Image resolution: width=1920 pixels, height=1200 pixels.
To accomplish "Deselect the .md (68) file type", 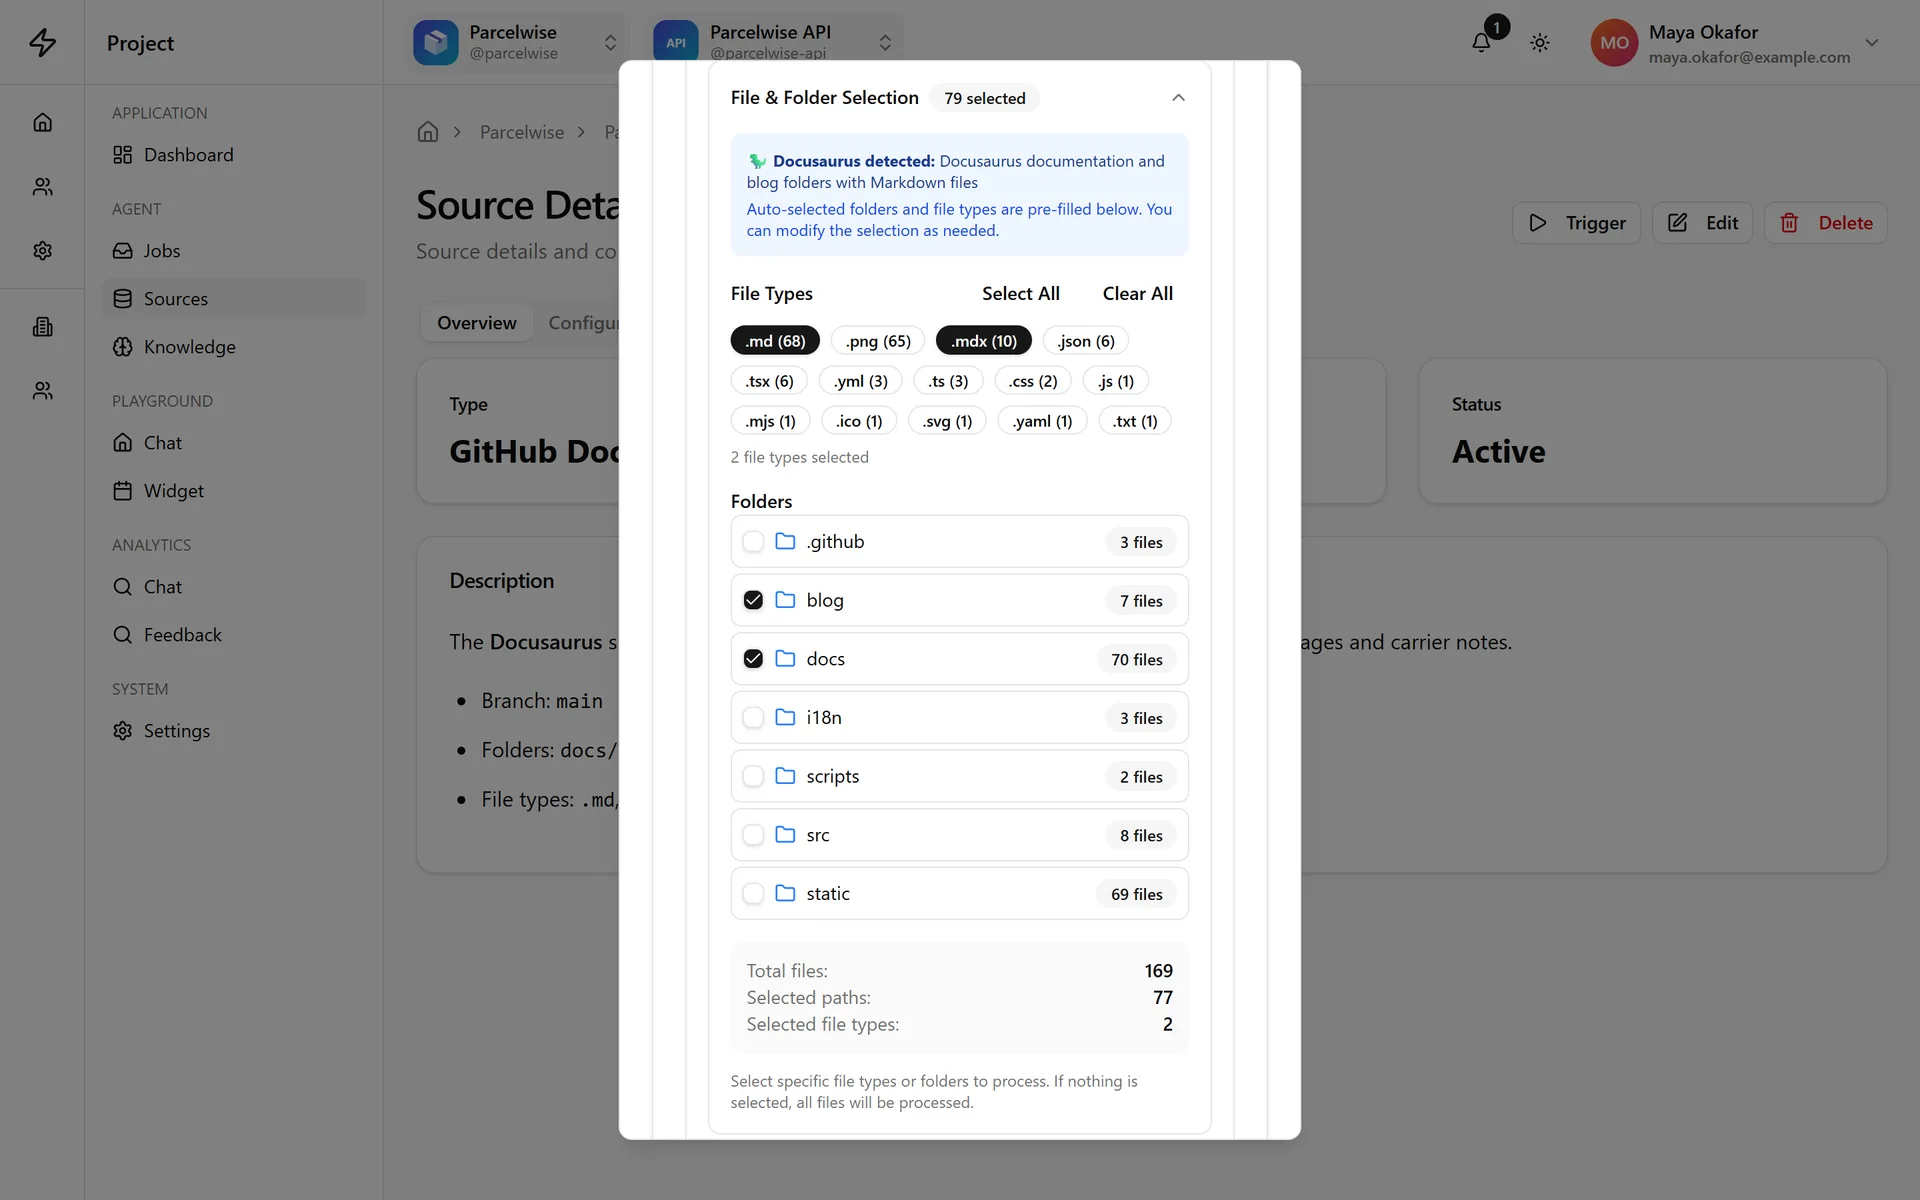I will tap(775, 341).
